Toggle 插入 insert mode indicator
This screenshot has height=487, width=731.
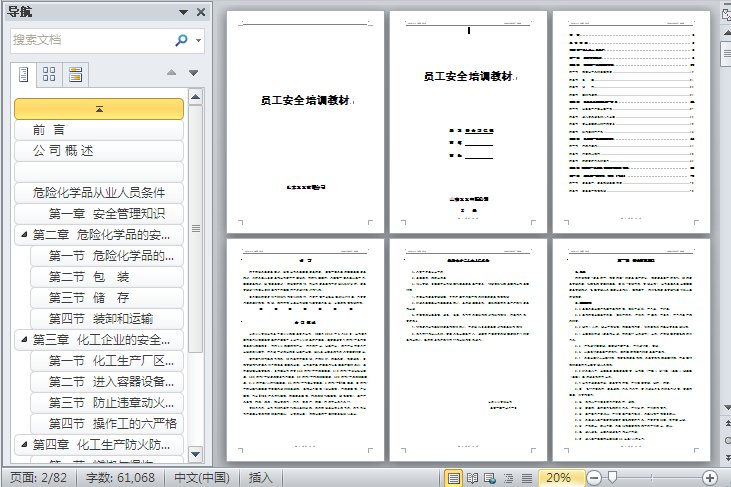tap(260, 478)
